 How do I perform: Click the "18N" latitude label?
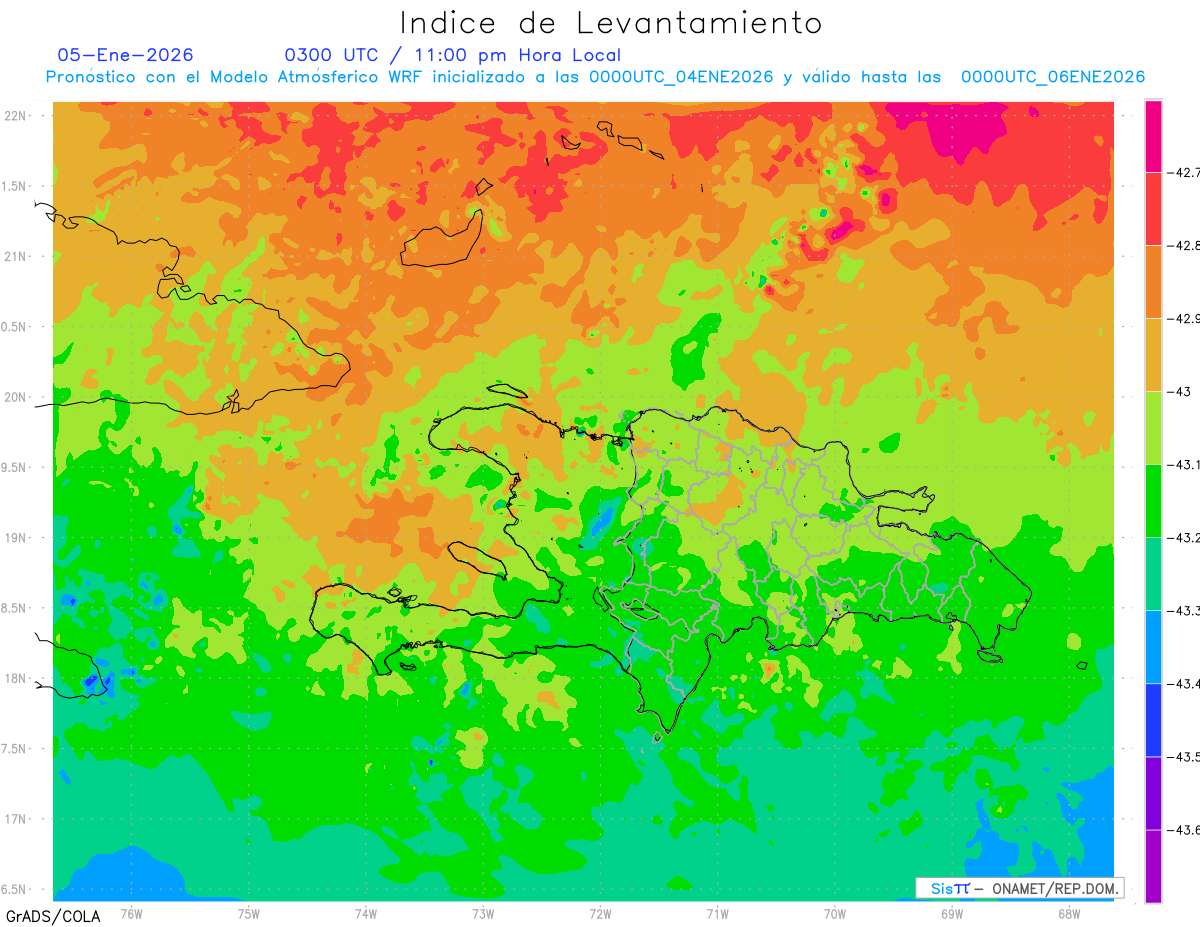17,679
